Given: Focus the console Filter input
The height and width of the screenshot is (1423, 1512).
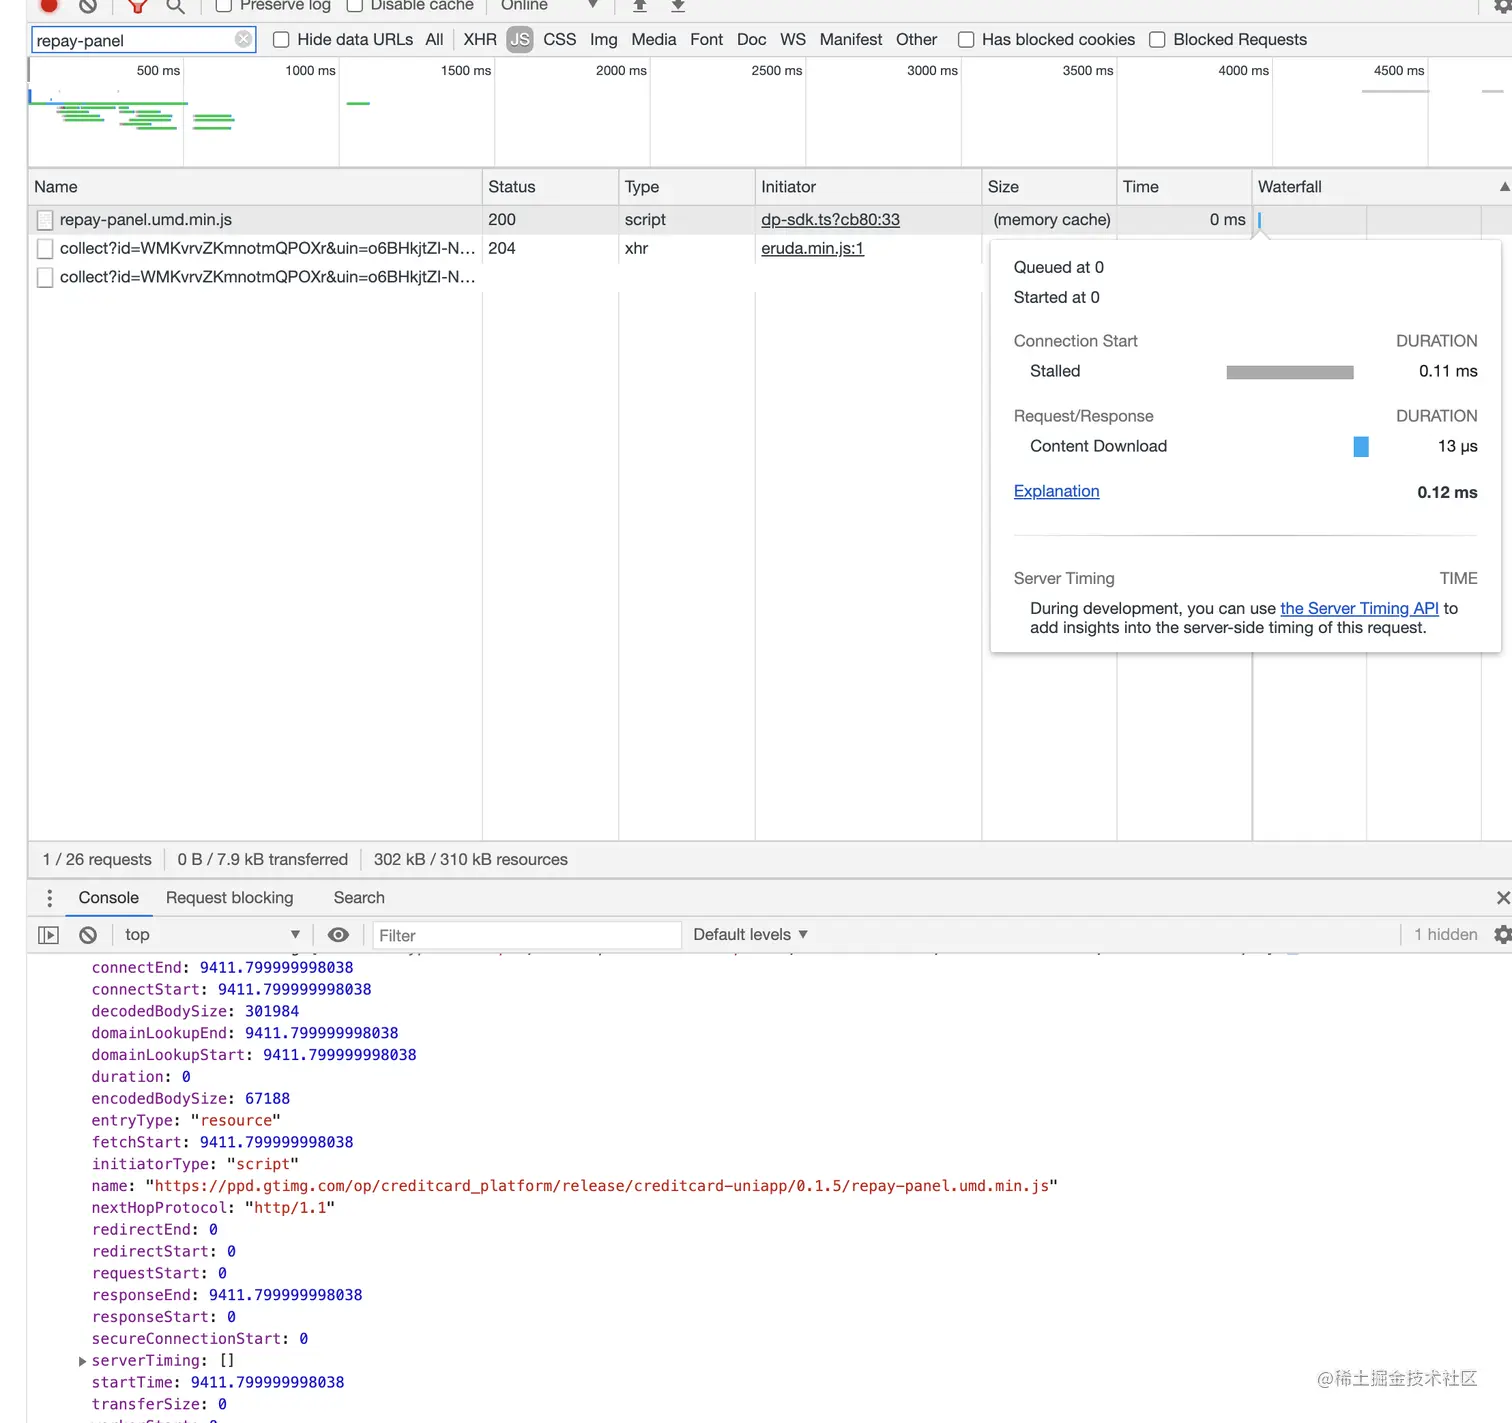Looking at the screenshot, I should point(527,936).
